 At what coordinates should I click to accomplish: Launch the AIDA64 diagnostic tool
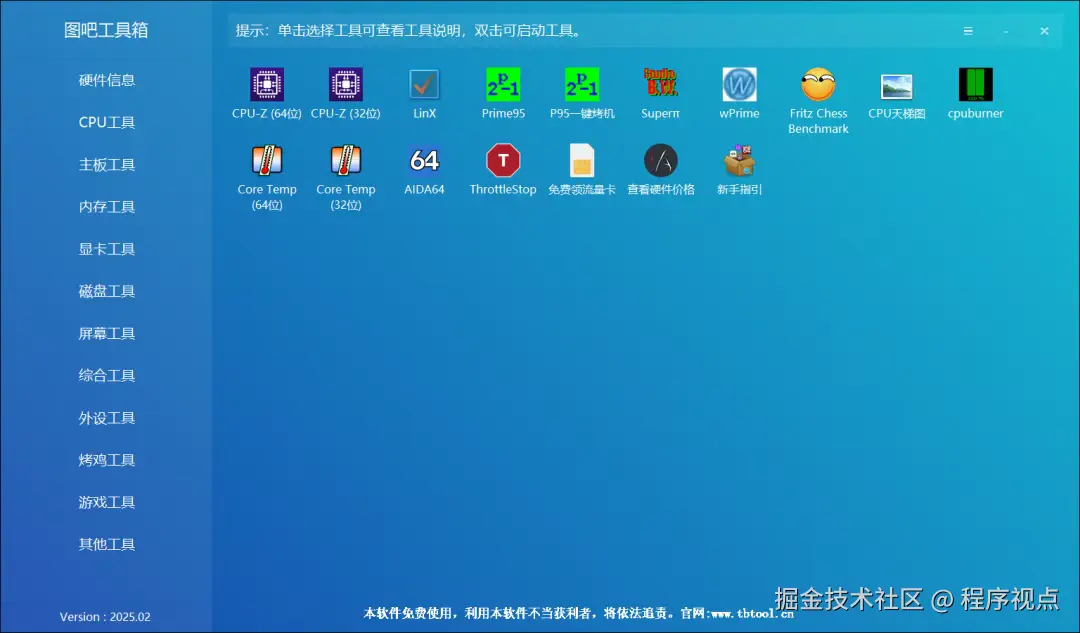click(x=424, y=172)
